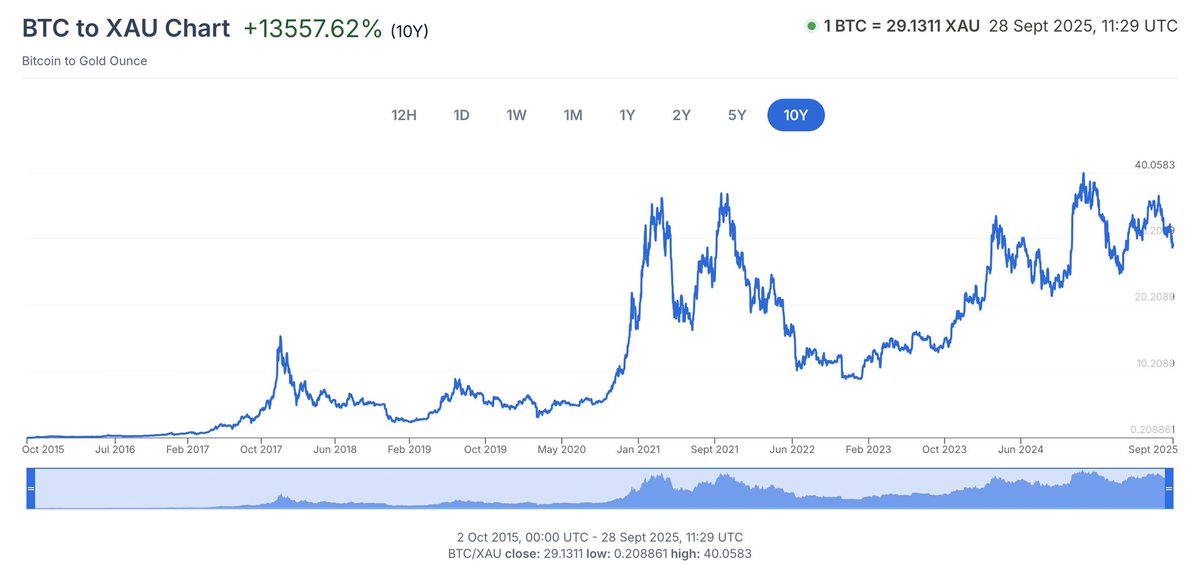The image size is (1200, 565).
Task: Choose the 1M time range
Action: pos(572,115)
